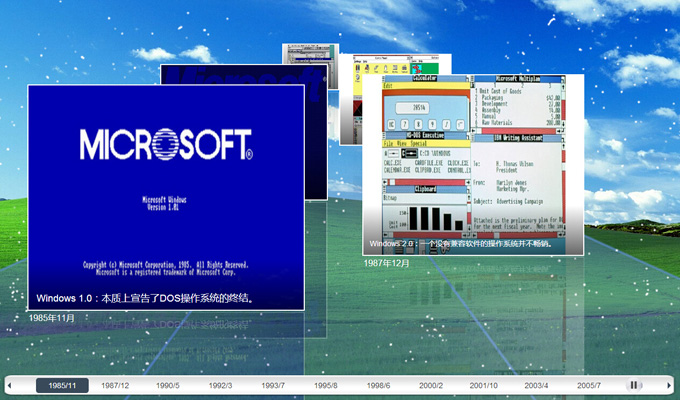Image resolution: width=680 pixels, height=400 pixels.
Task: Click the 2005/7 timeline entry
Action: pos(589,385)
